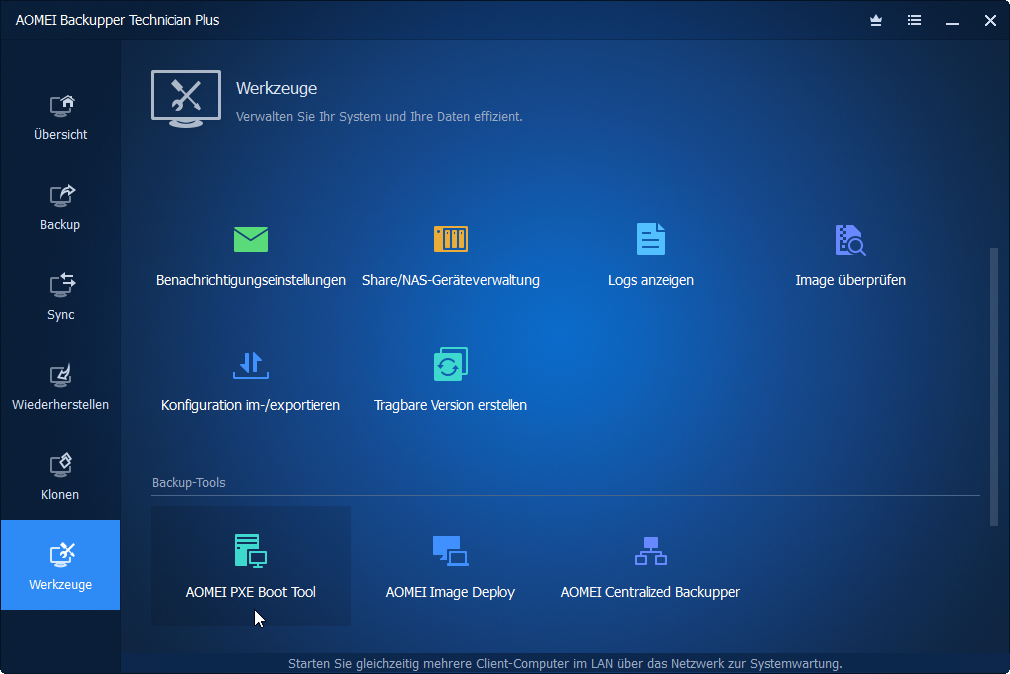The height and width of the screenshot is (674, 1010).
Task: Click the AOMEI Image Deploy label
Action: coord(450,592)
